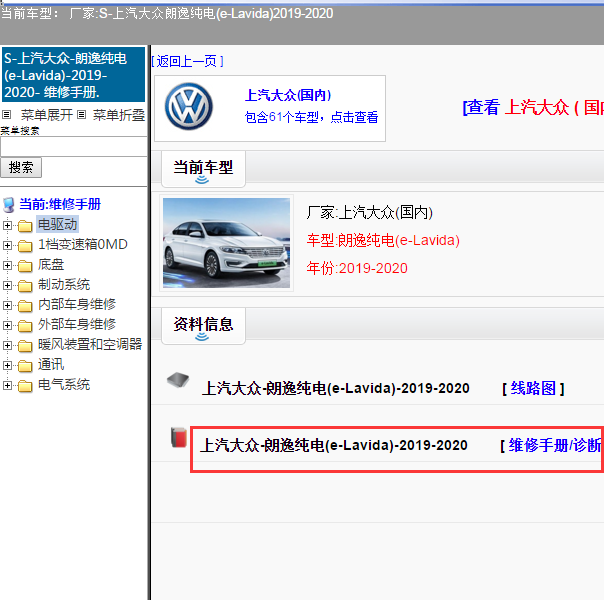604x600 pixels.
Task: Click the 上汽大众-朗逸纯电 title in 维修手册 row
Action: pyautogui.click(x=334, y=446)
